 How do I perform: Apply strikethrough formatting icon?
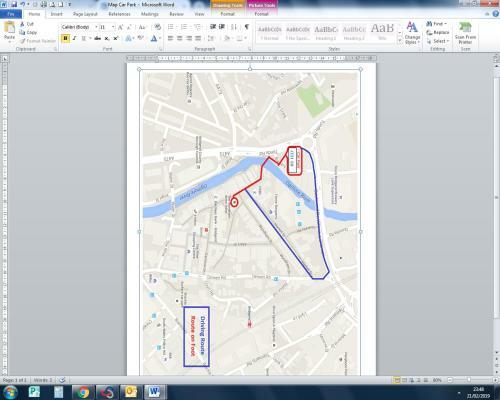click(97, 39)
